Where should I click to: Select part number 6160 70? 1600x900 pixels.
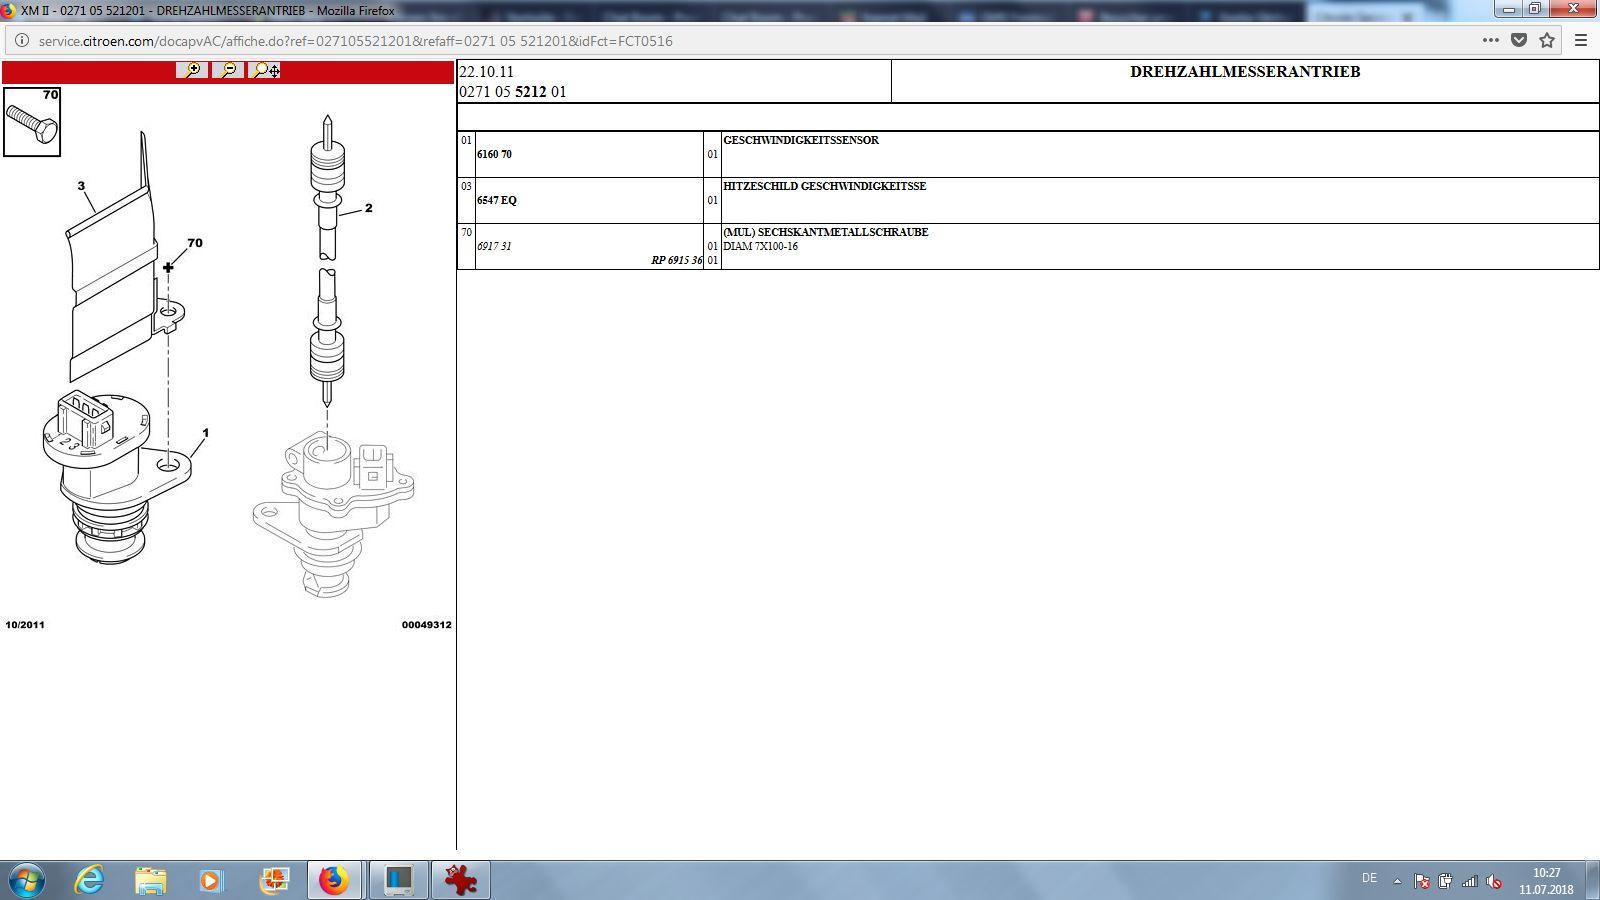point(494,154)
